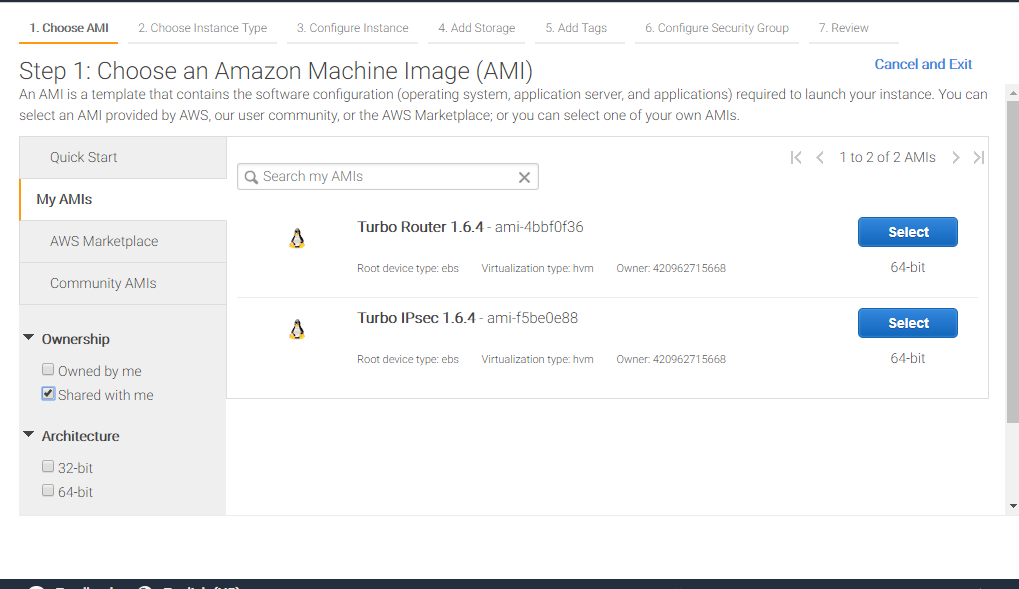
Task: Click Virtualization type: hvm for Turbo Router
Action: click(x=537, y=268)
